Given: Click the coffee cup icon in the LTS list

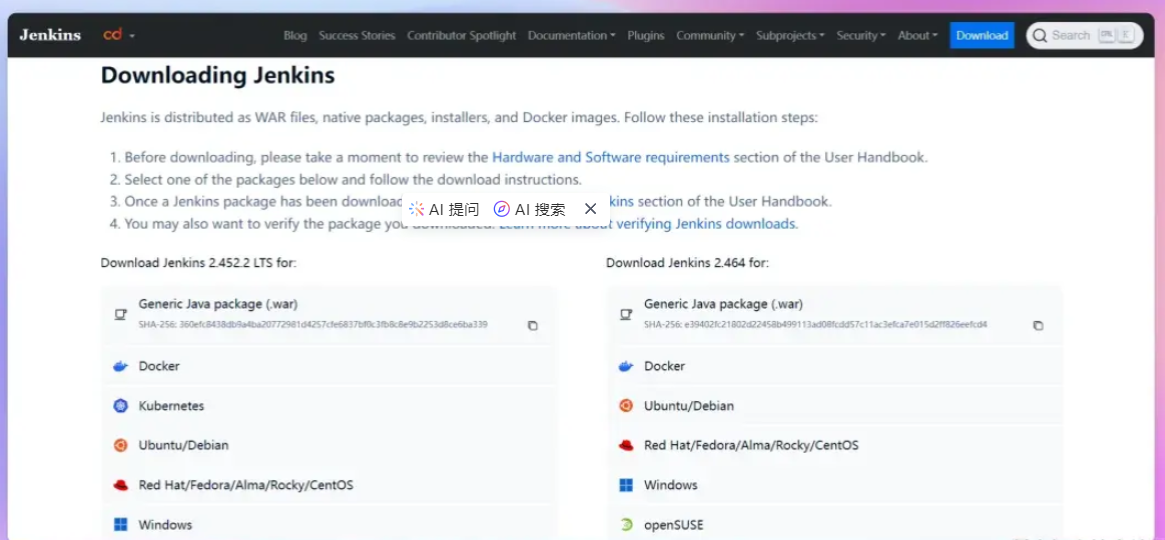Looking at the screenshot, I should coord(120,314).
